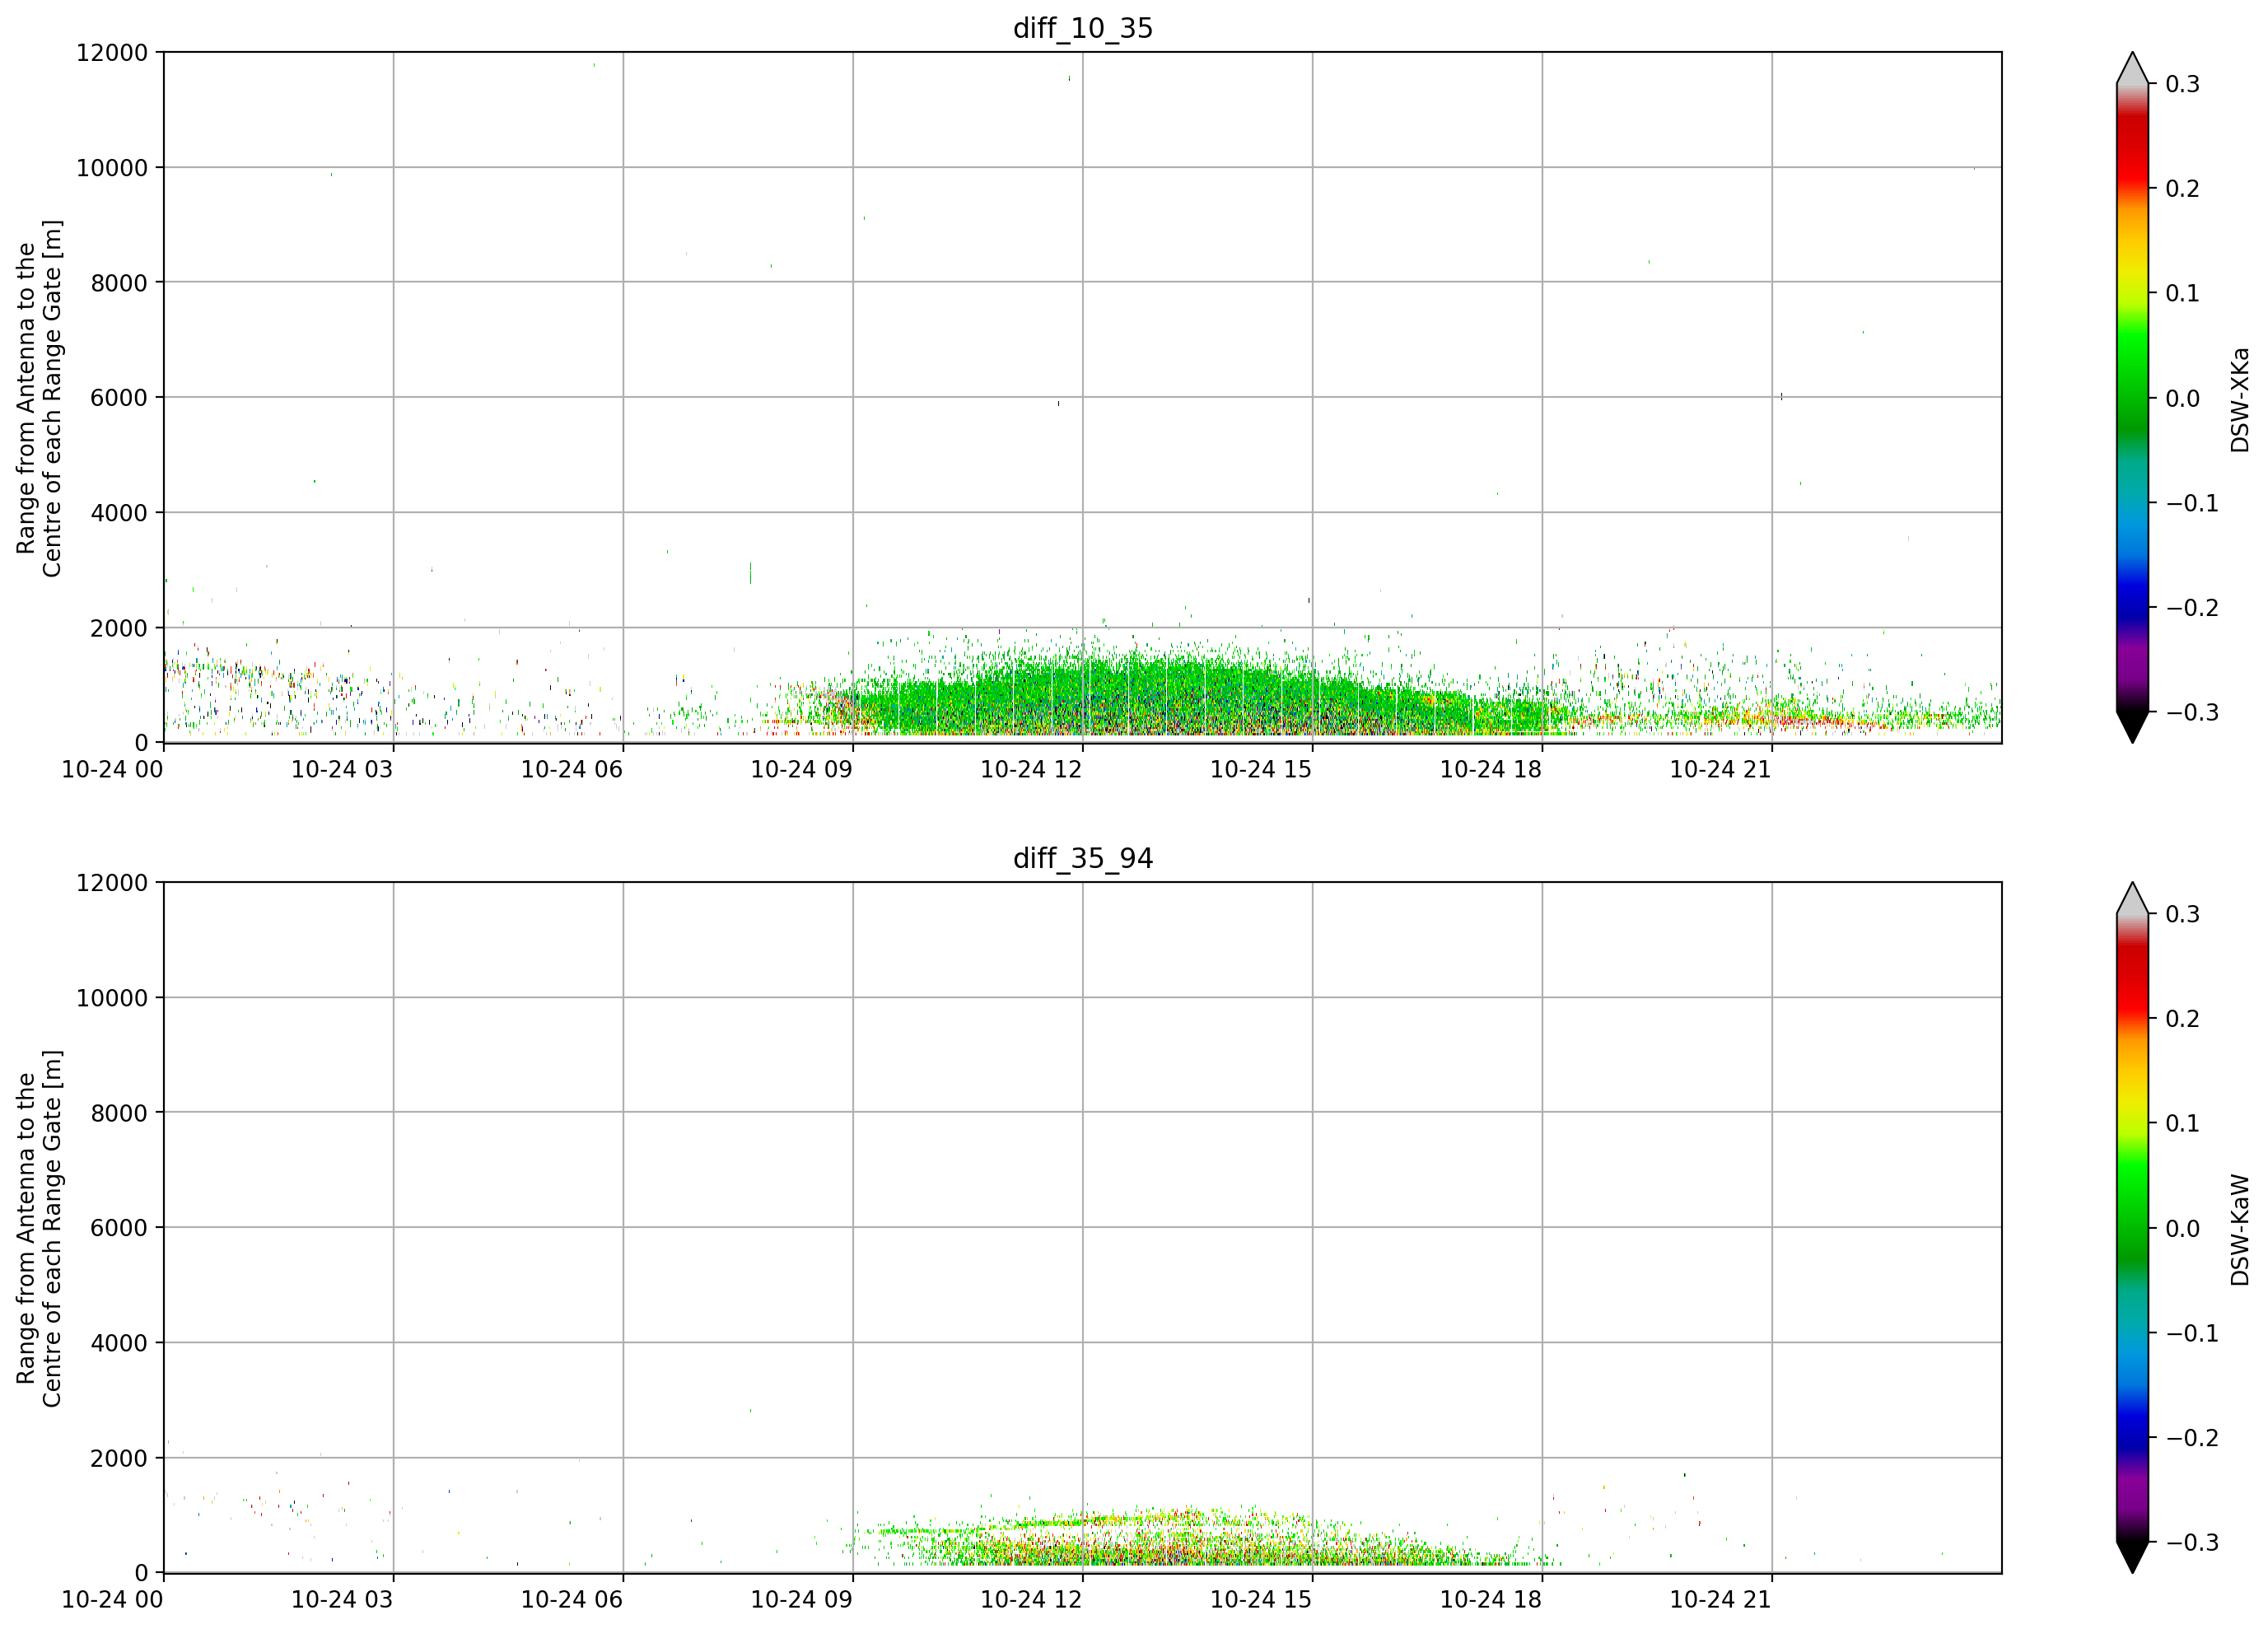
Task: Click the diff_10_35 plot title
Action: [x=1083, y=28]
